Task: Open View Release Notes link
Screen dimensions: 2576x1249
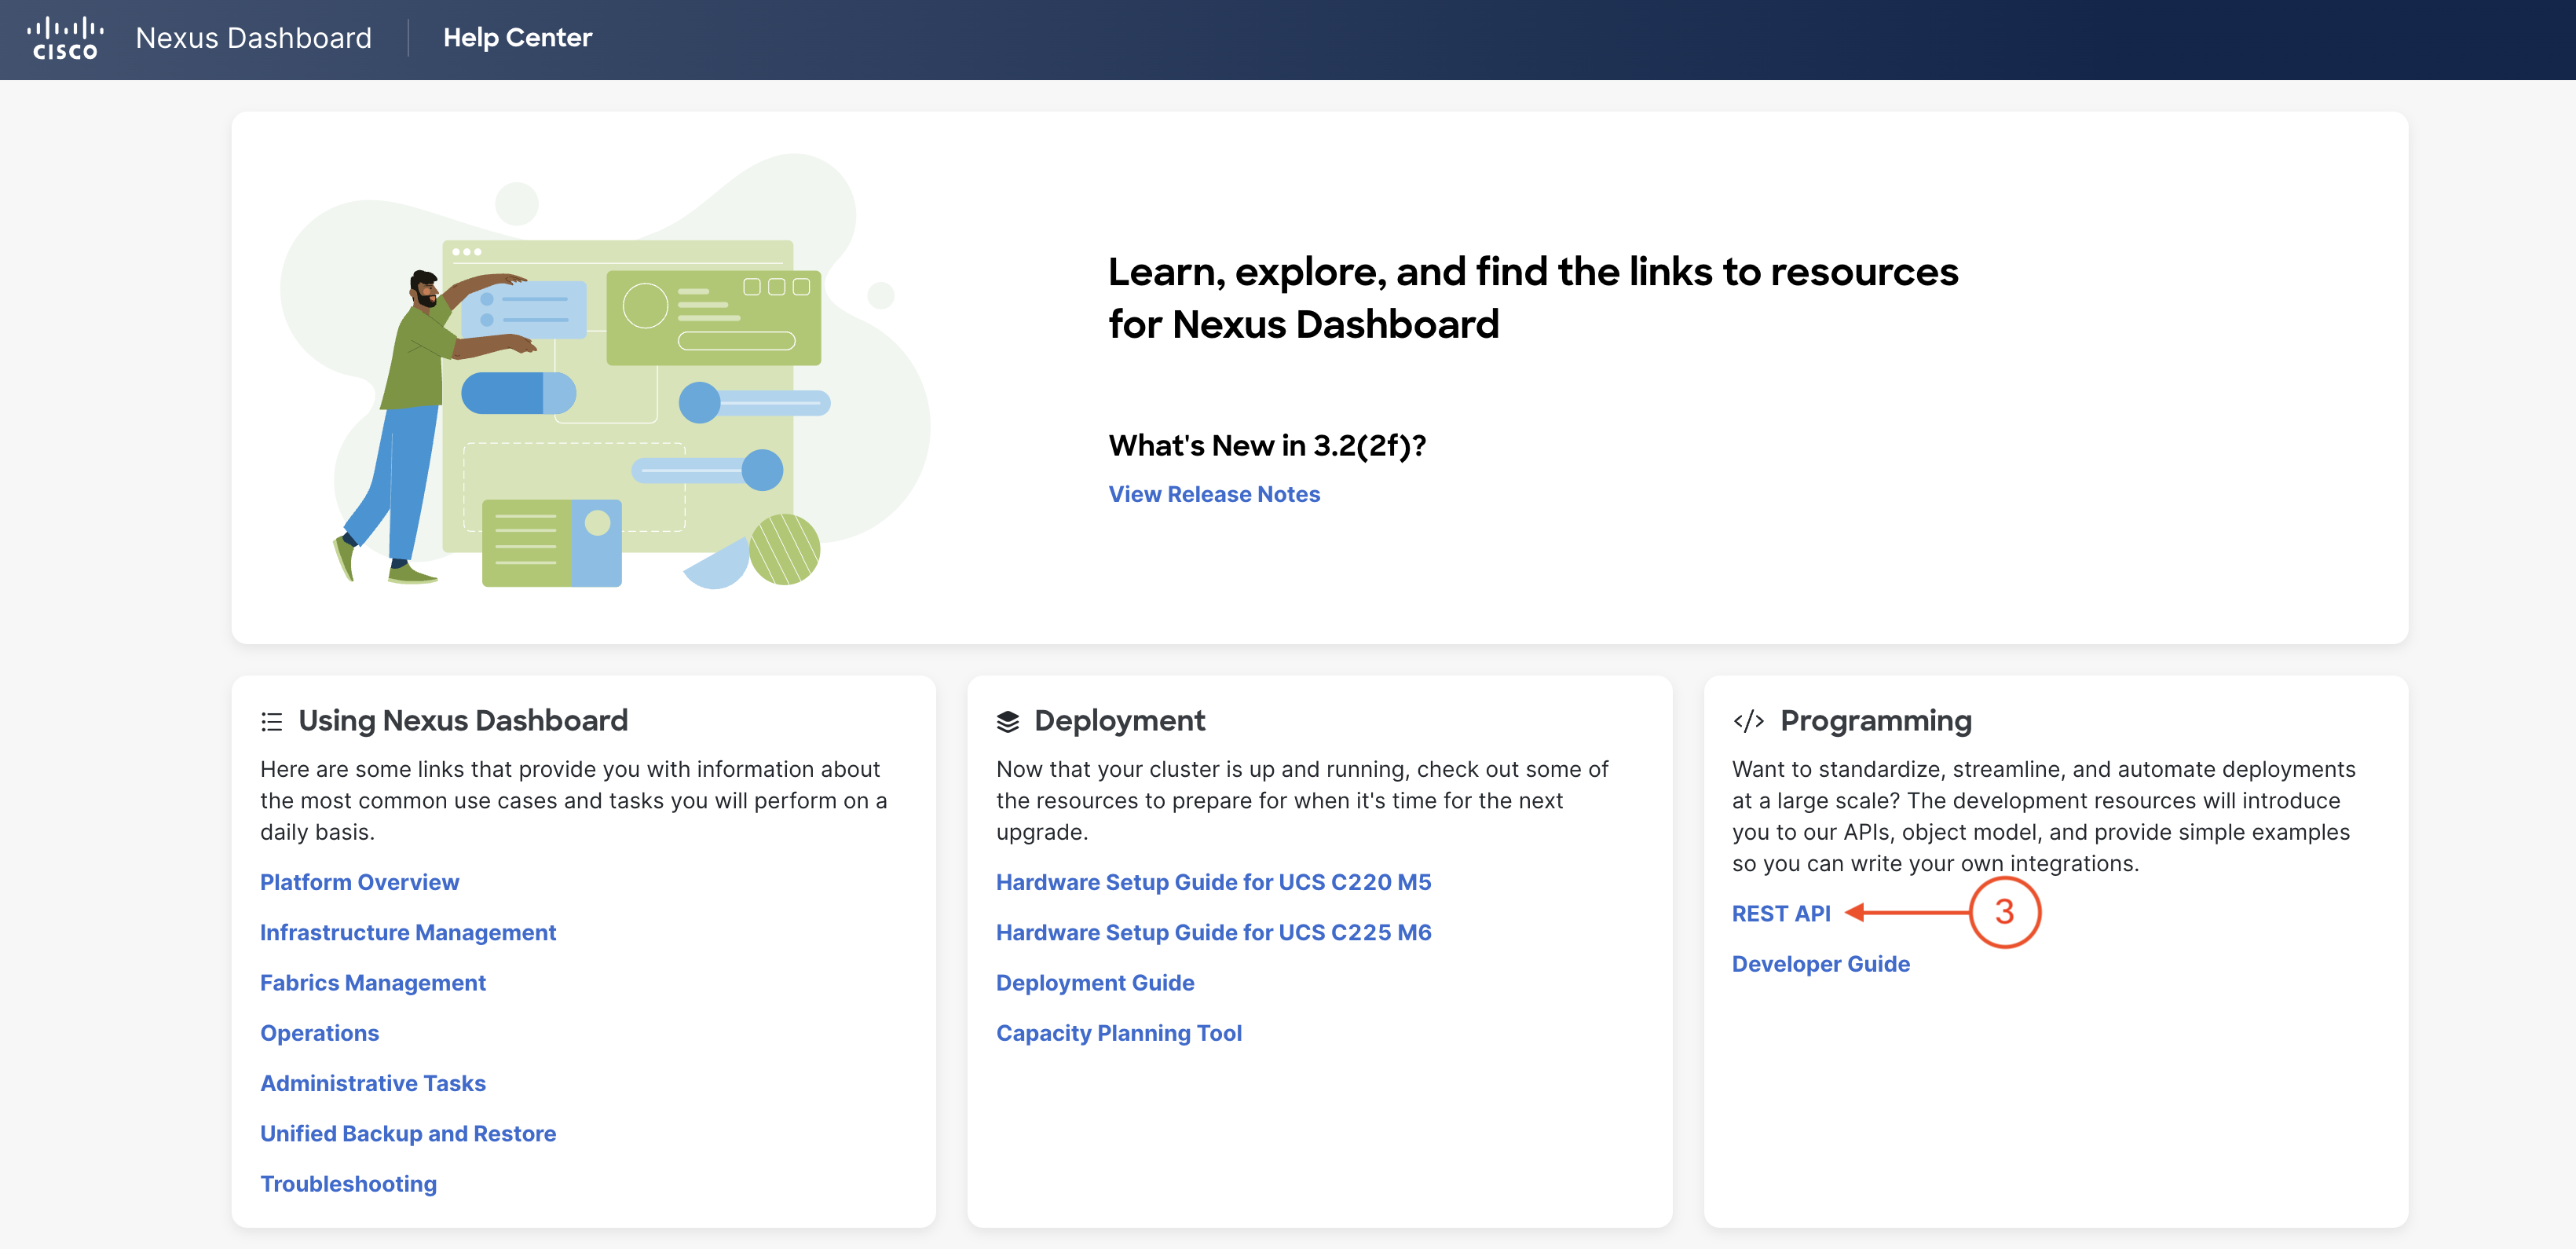Action: tap(1214, 494)
